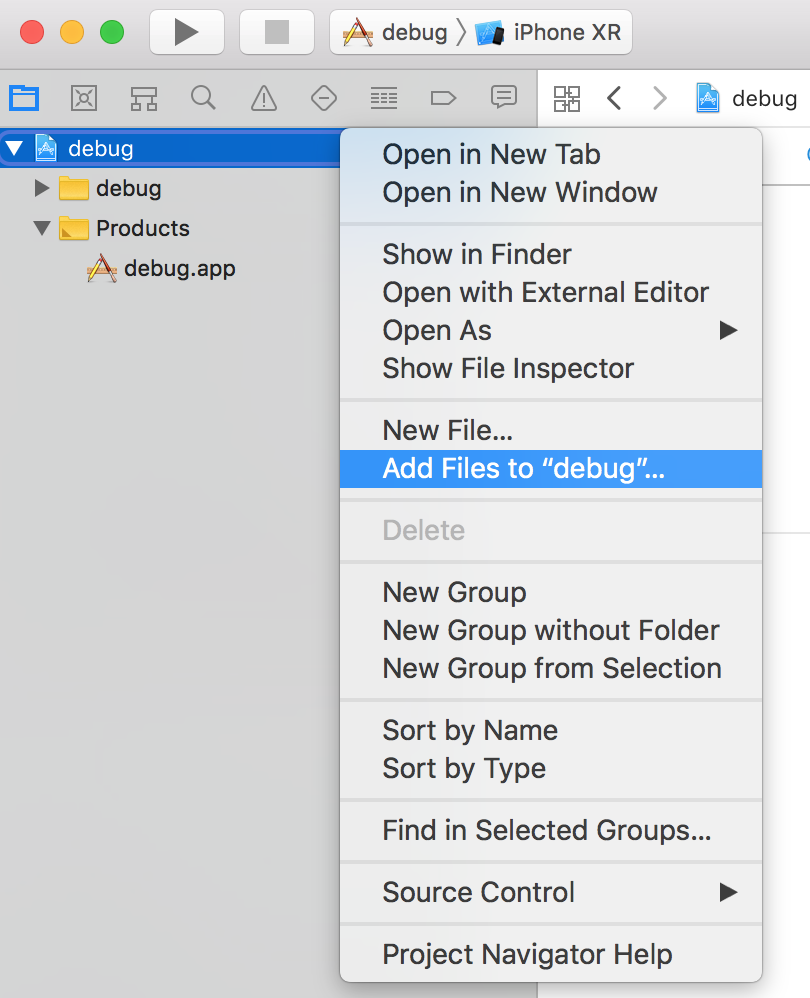Select the Source Control navigator icon
The image size is (810, 998).
(x=83, y=98)
